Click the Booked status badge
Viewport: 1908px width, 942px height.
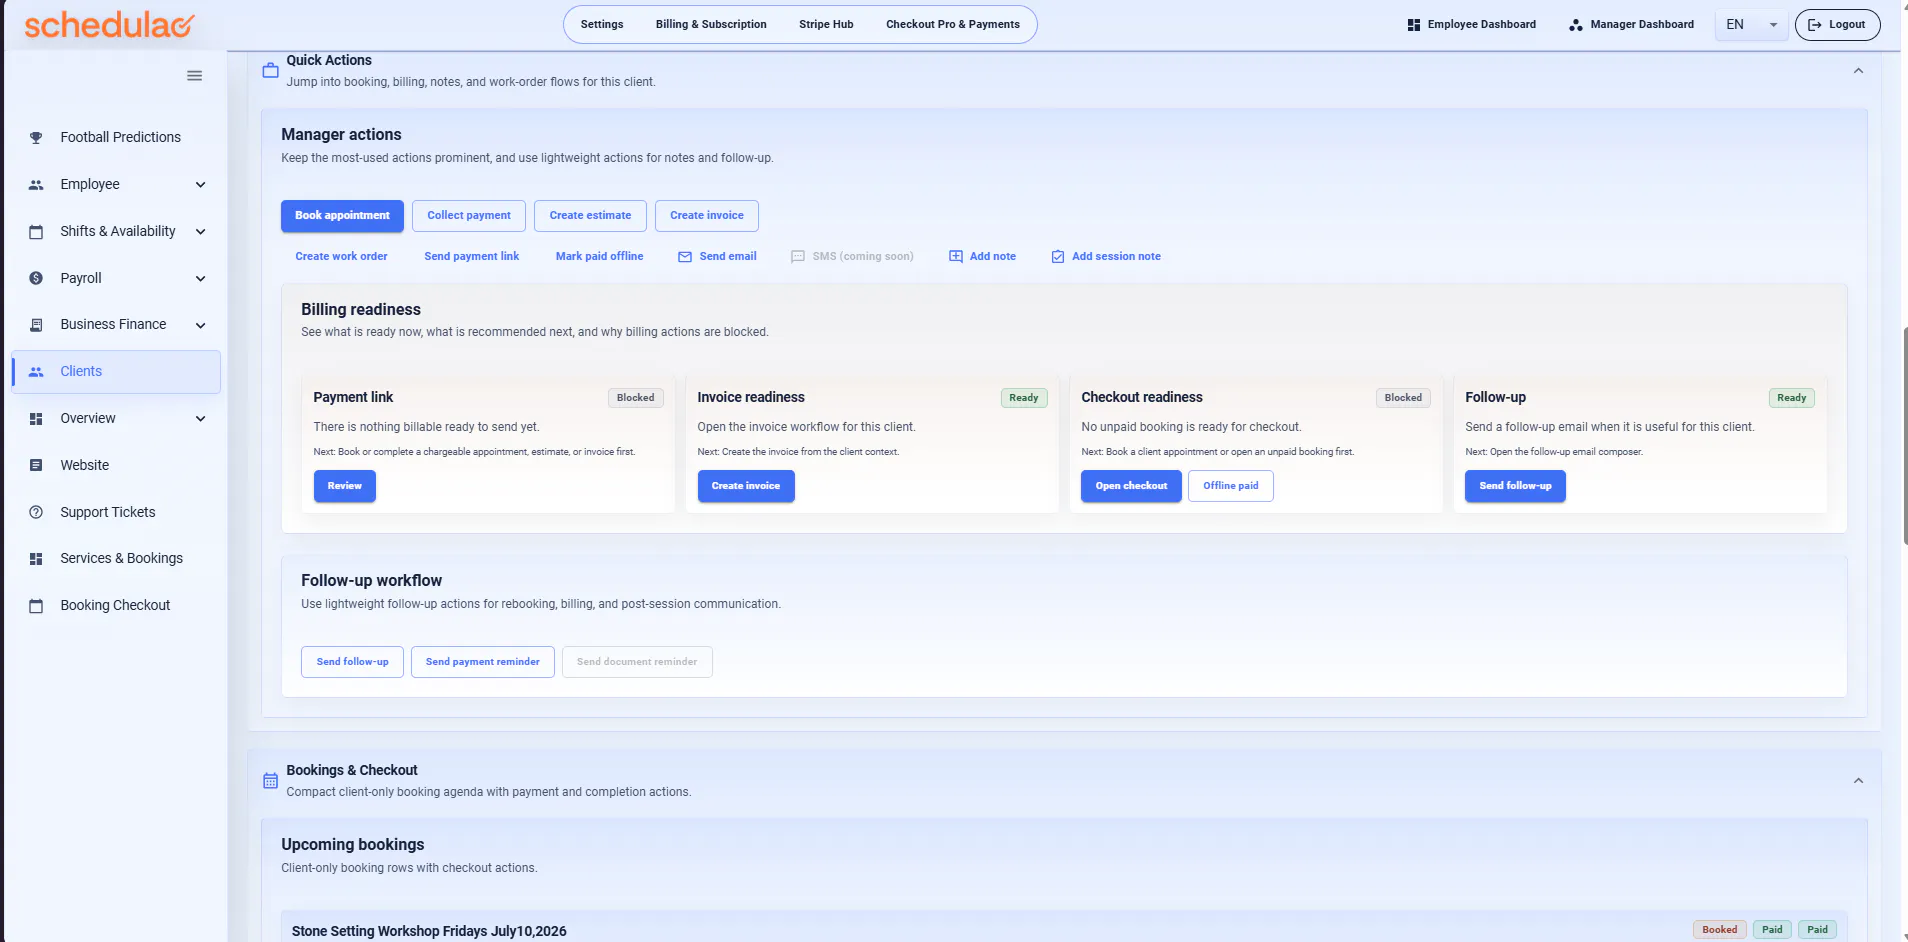[x=1719, y=930]
